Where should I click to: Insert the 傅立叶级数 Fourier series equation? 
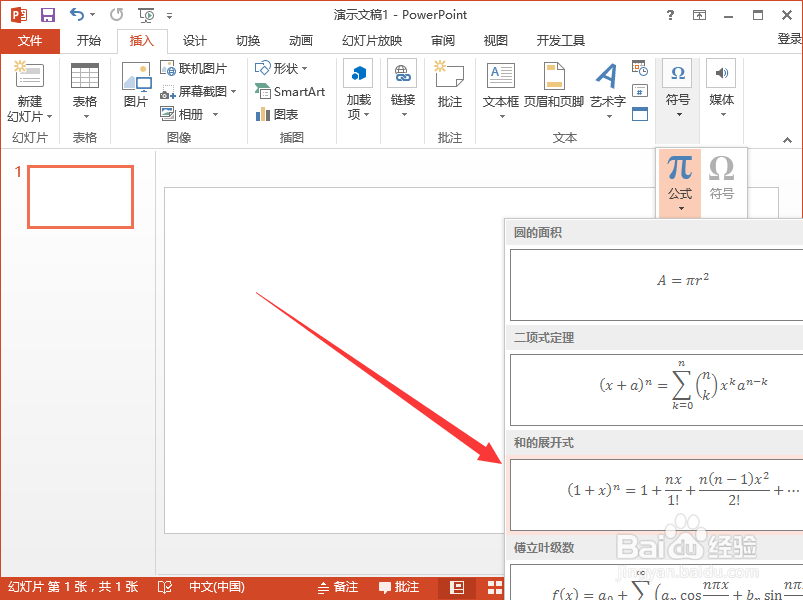tap(657, 582)
